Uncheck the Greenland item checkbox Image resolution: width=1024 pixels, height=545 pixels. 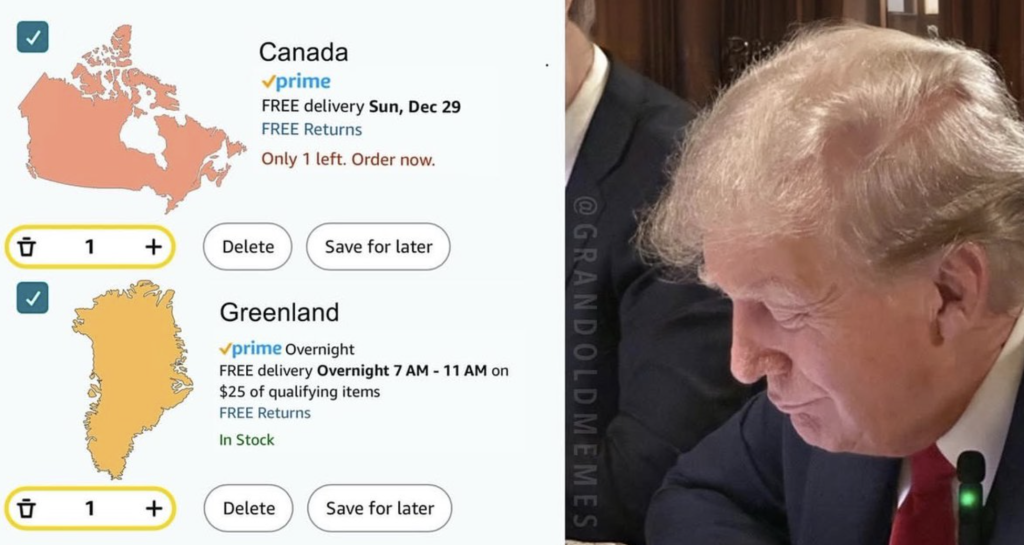click(33, 298)
